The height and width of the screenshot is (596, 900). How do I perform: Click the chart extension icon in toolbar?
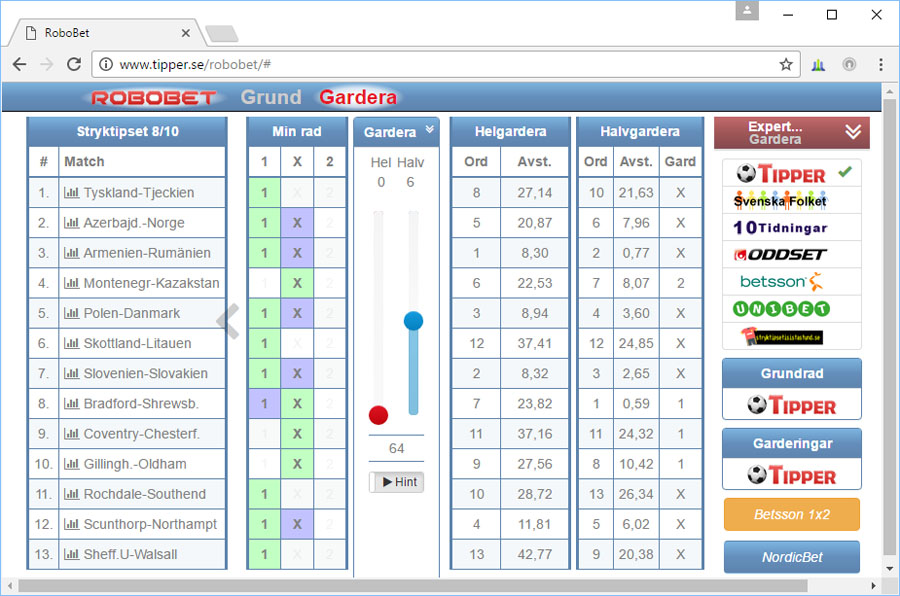coord(818,64)
